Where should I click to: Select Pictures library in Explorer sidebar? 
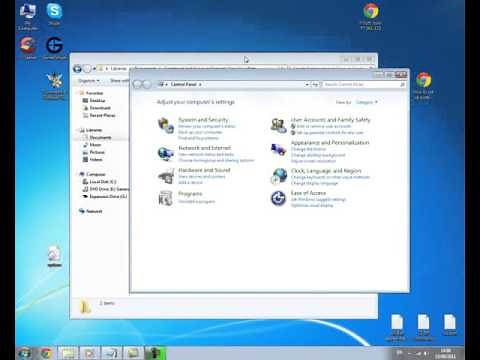pyautogui.click(x=94, y=152)
